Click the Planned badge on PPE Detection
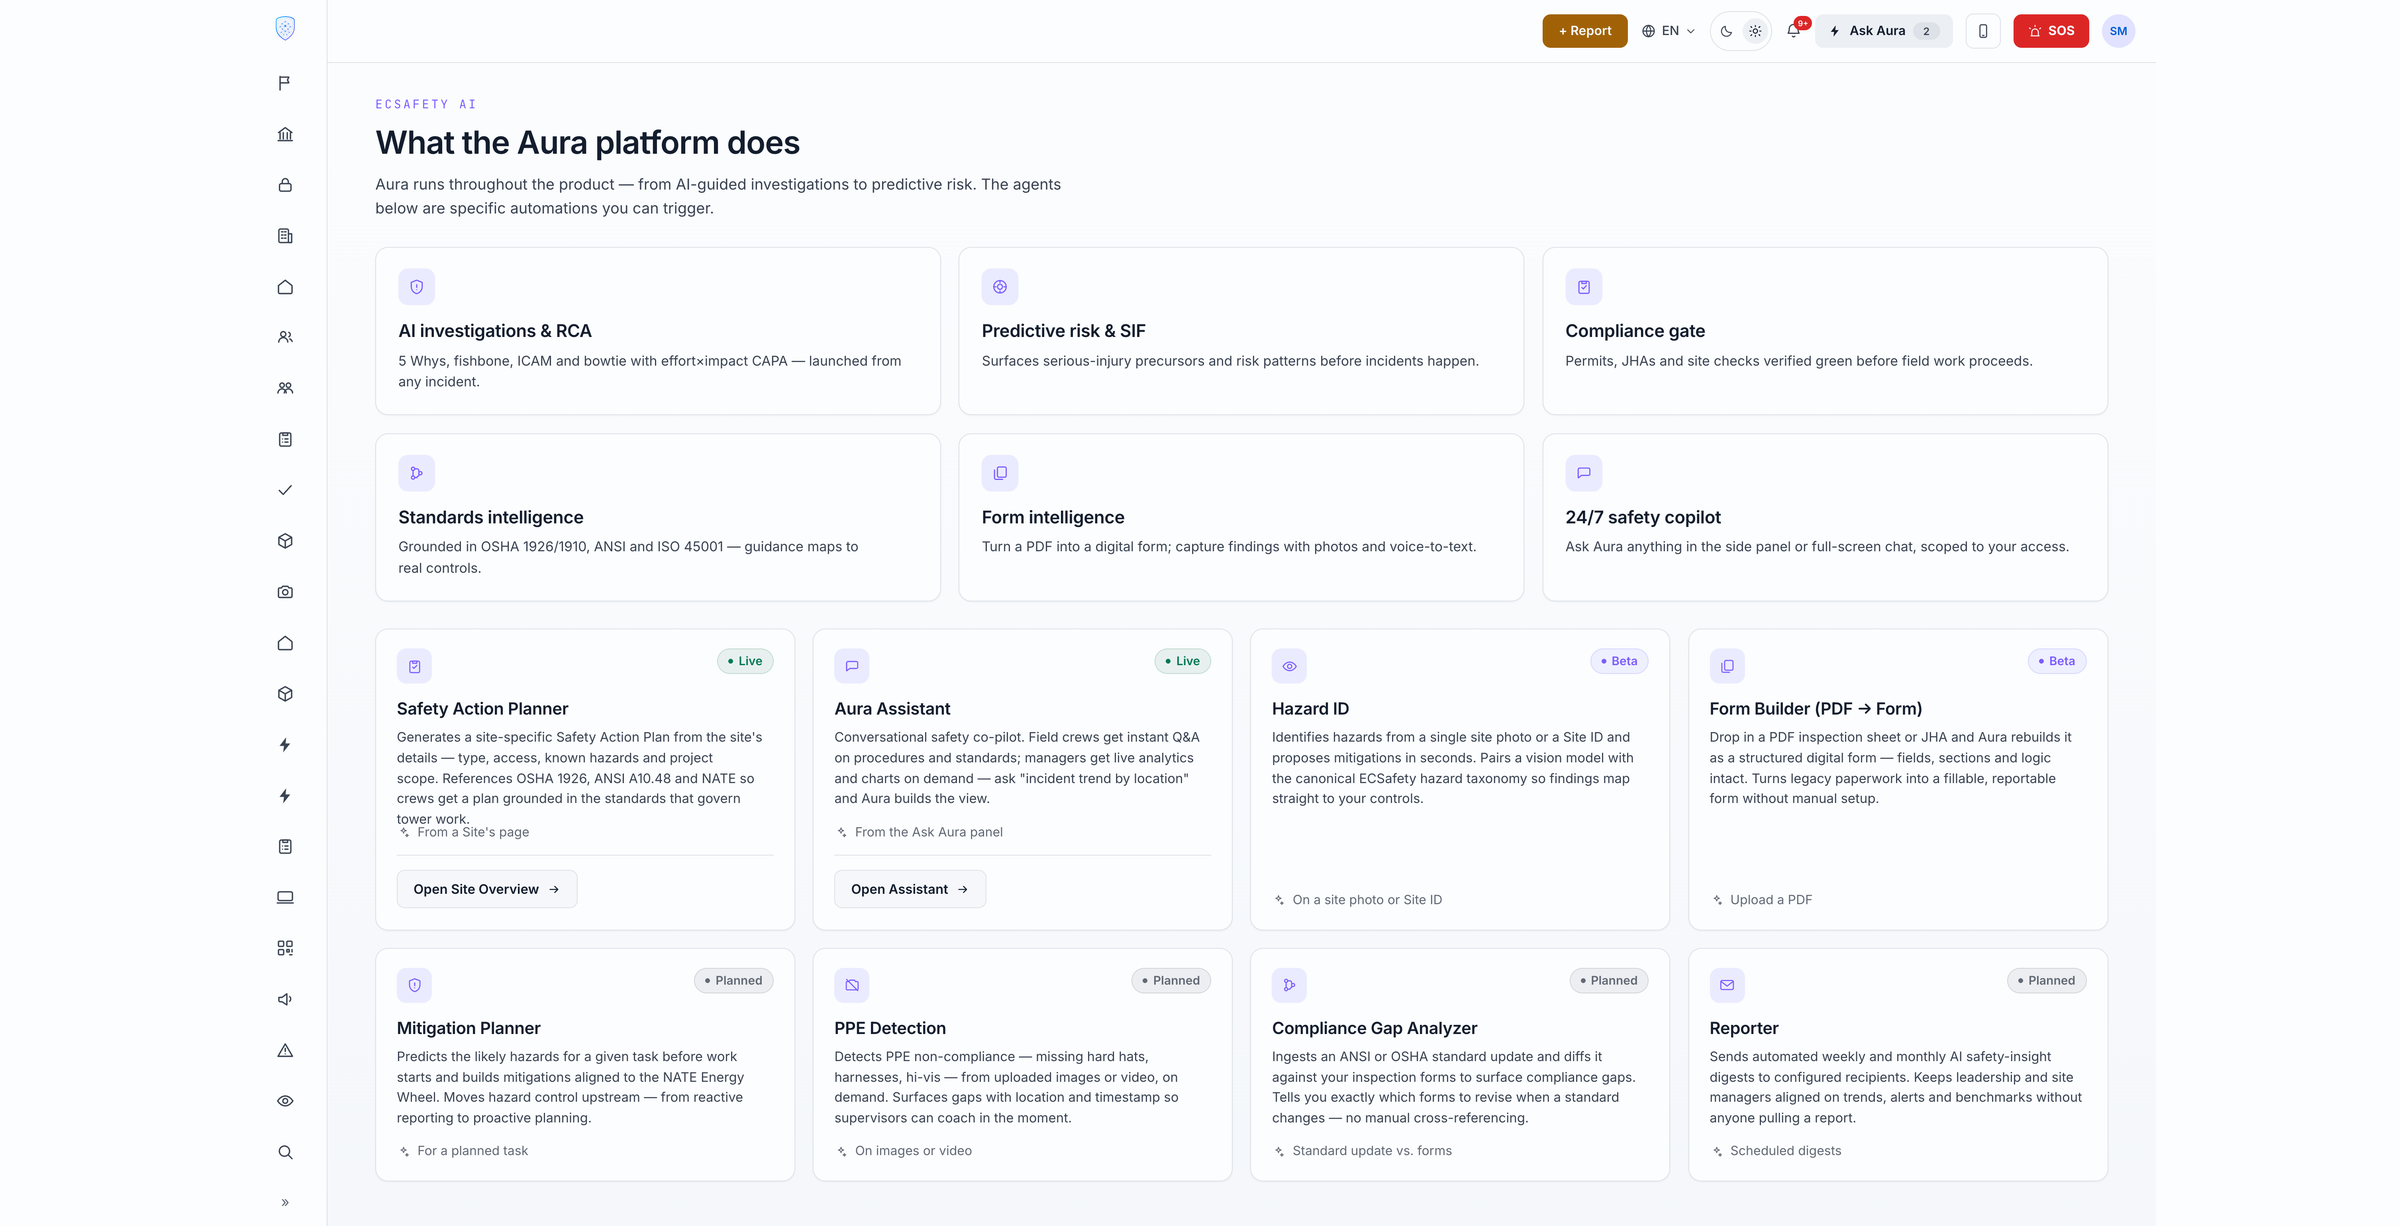Image resolution: width=2400 pixels, height=1226 pixels. click(x=1171, y=981)
